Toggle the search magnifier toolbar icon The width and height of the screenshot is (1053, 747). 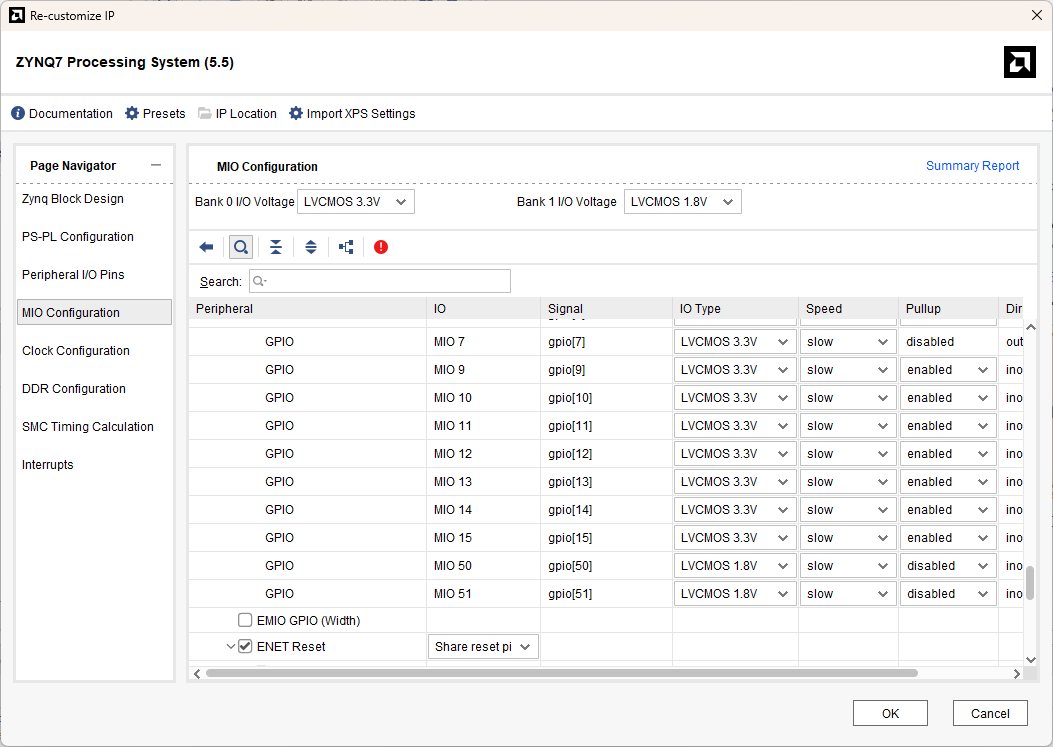point(241,247)
